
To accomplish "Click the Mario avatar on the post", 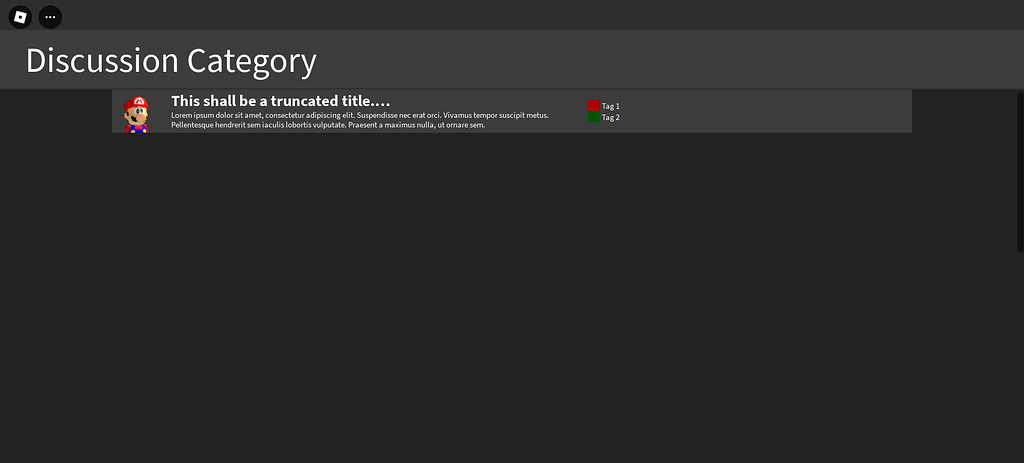I will pos(136,114).
